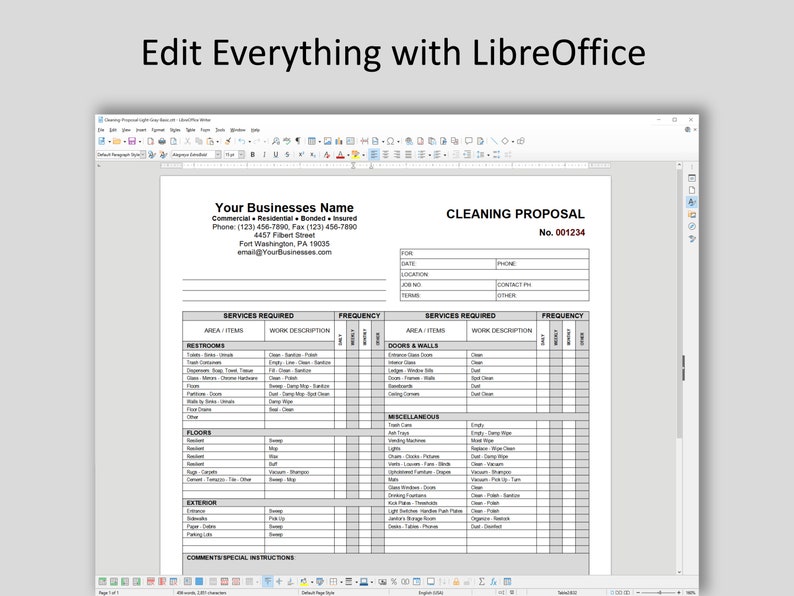Image resolution: width=794 pixels, height=596 pixels.
Task: Toggle Center horizontally paragraph alignment
Action: [x=385, y=154]
